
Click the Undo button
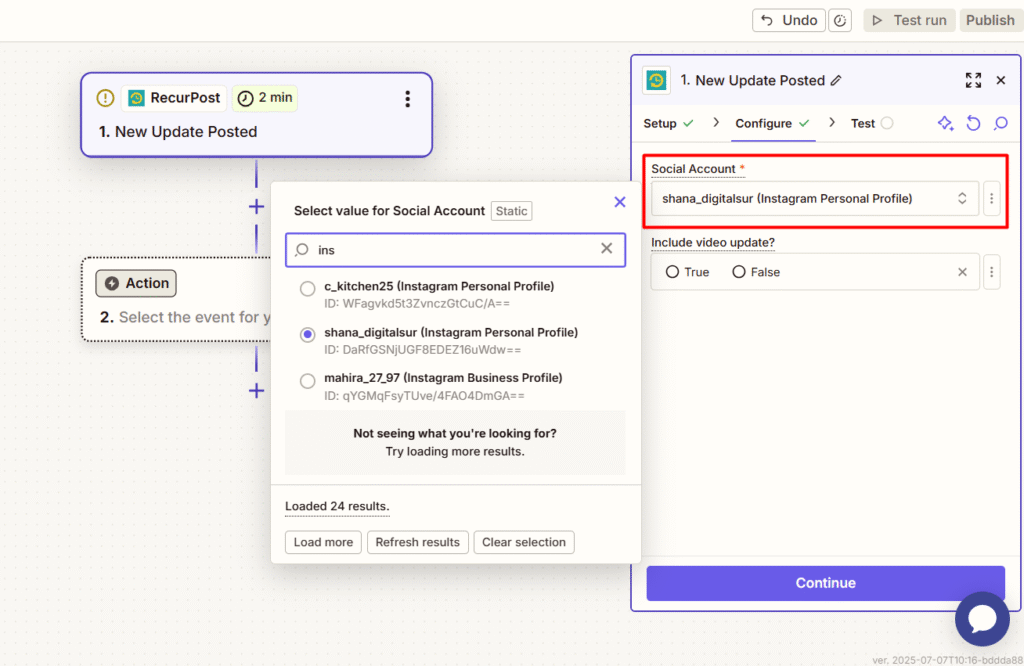click(788, 20)
